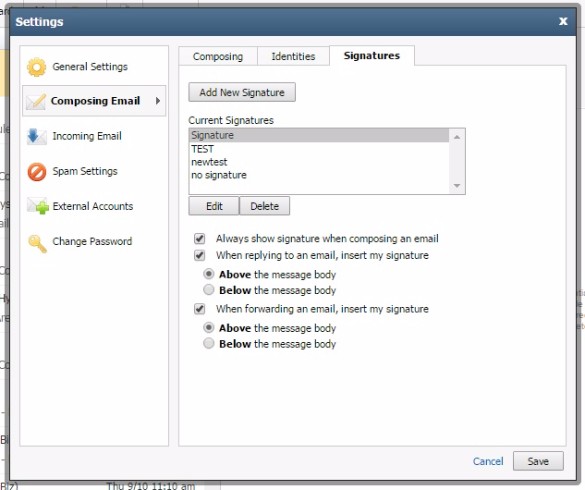
Task: Click the Composing Email envelope icon
Action: click(x=37, y=101)
